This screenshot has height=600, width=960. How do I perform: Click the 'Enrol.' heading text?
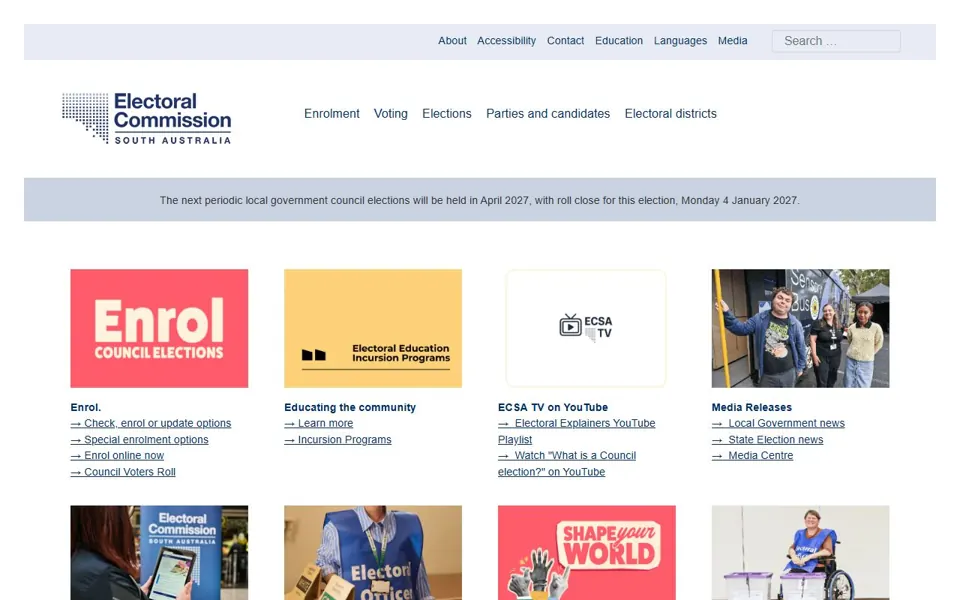point(86,407)
